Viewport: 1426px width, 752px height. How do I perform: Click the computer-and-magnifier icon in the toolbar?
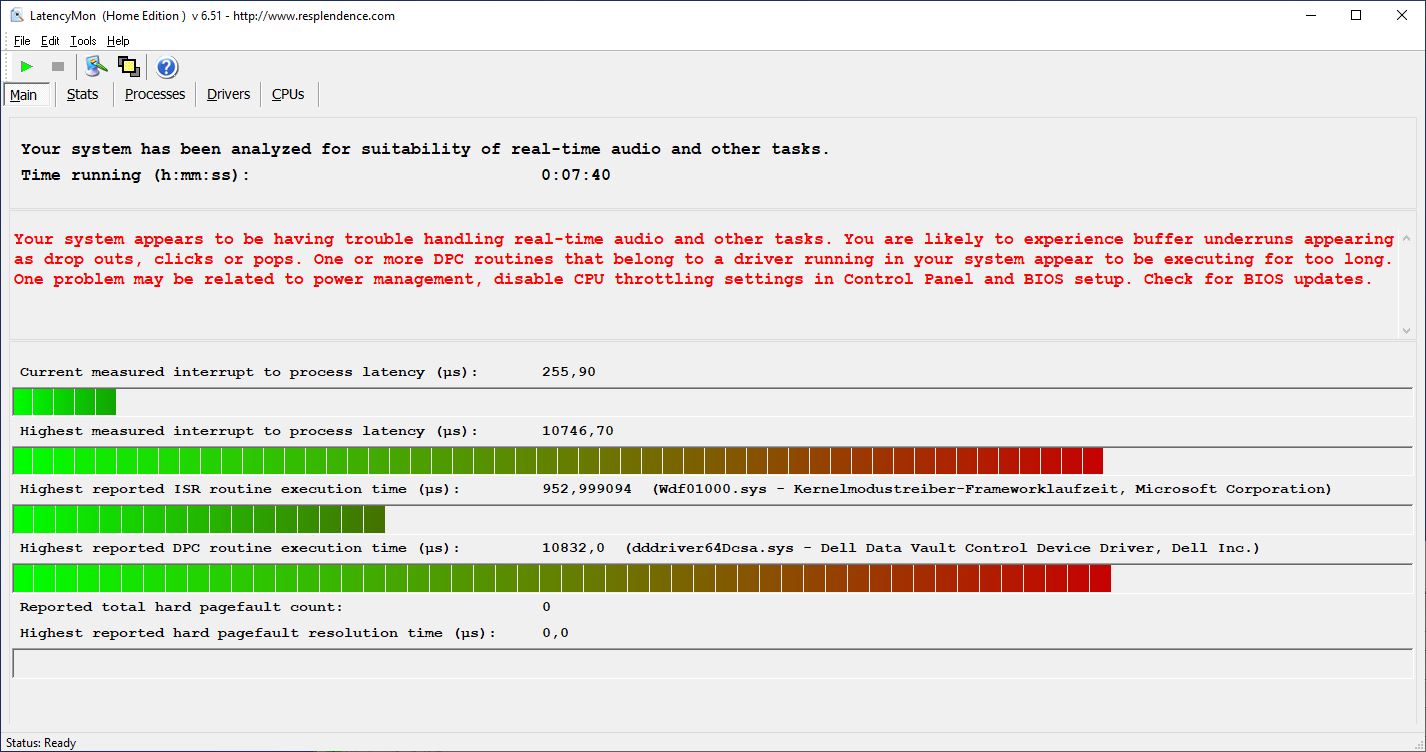tap(96, 67)
